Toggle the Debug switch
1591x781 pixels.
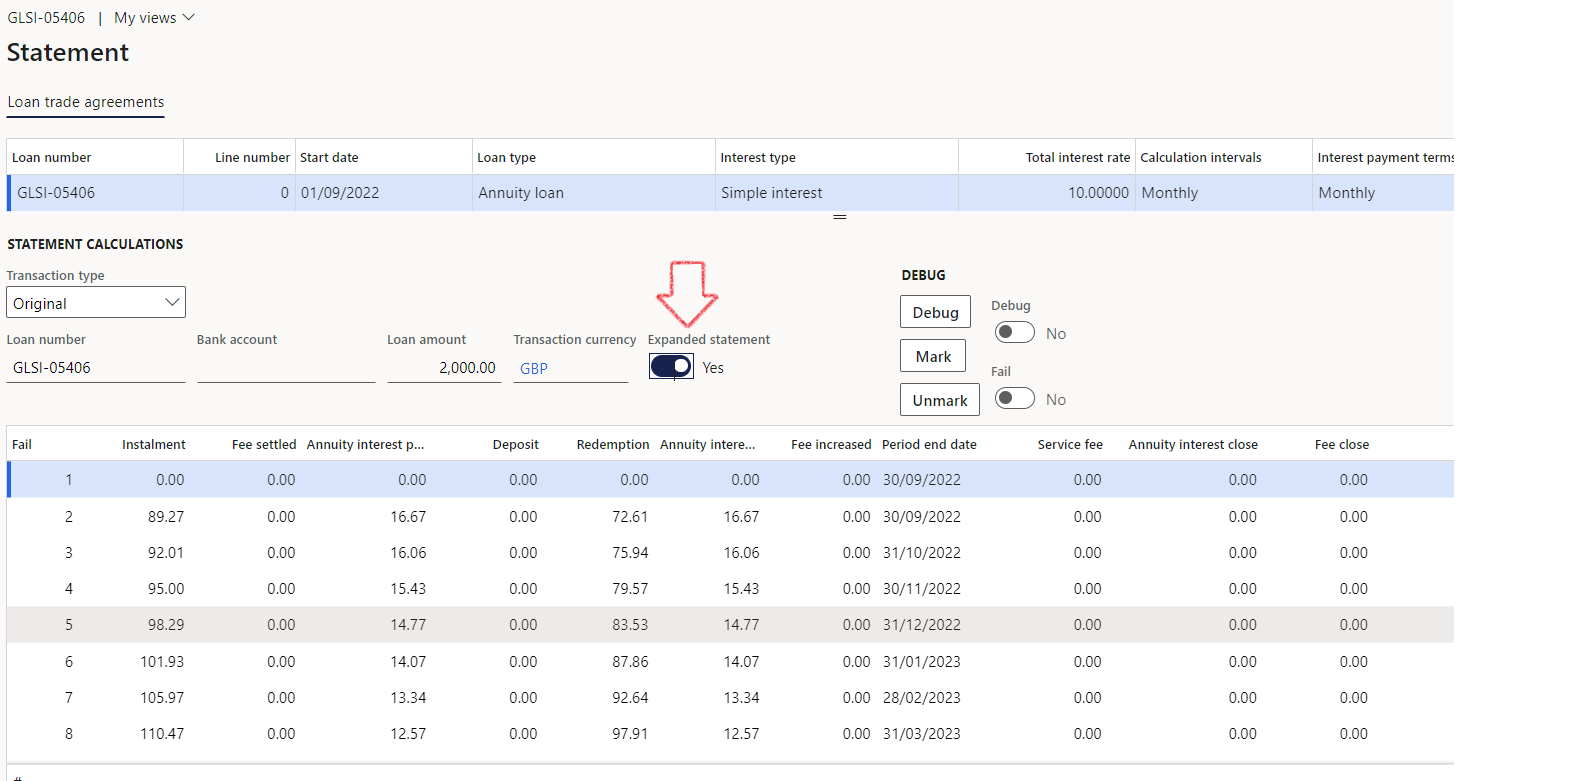click(1014, 332)
